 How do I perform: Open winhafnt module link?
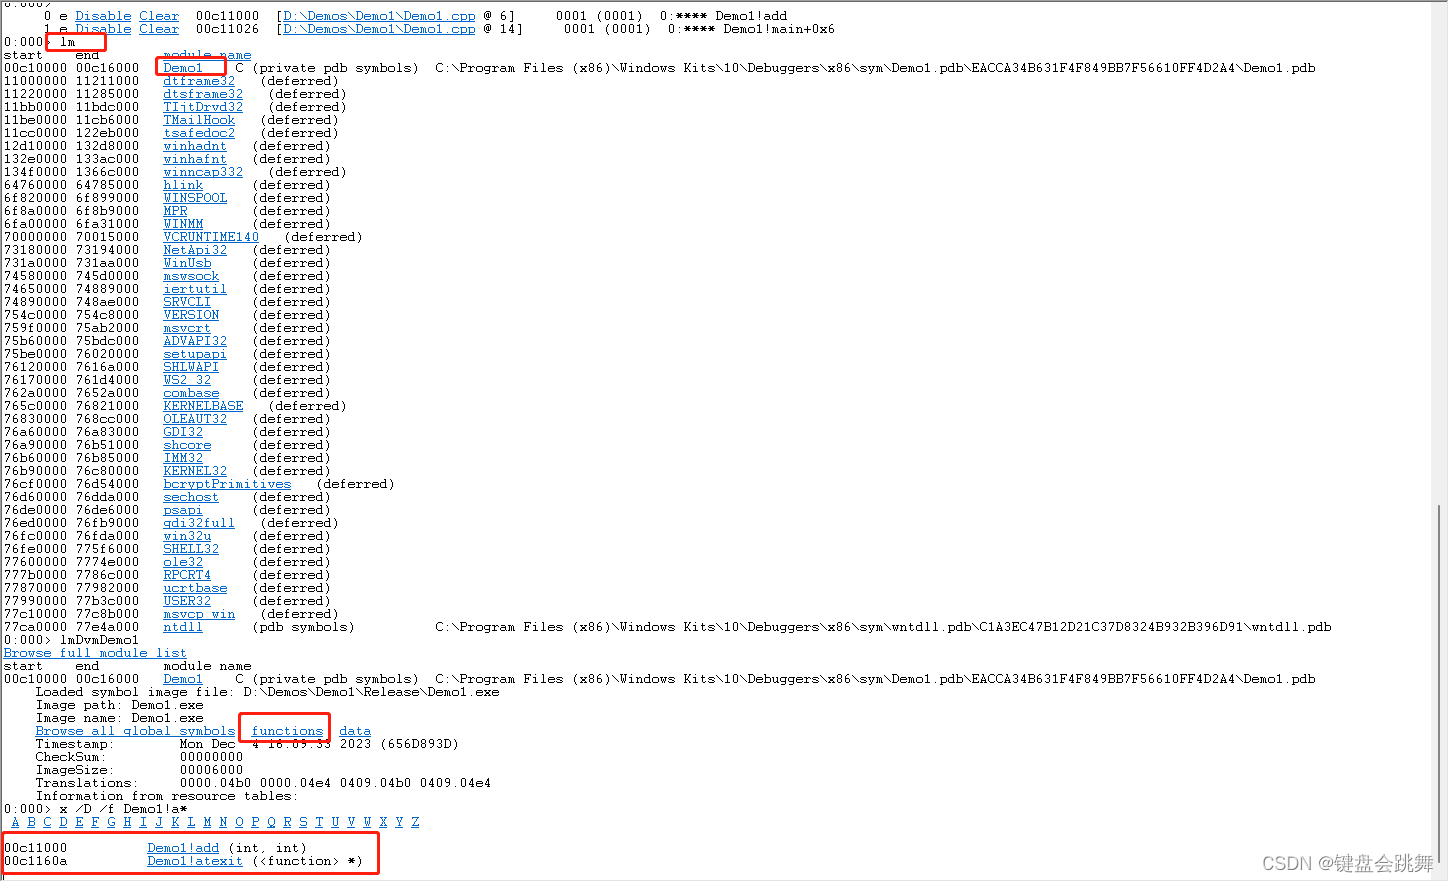pos(195,159)
